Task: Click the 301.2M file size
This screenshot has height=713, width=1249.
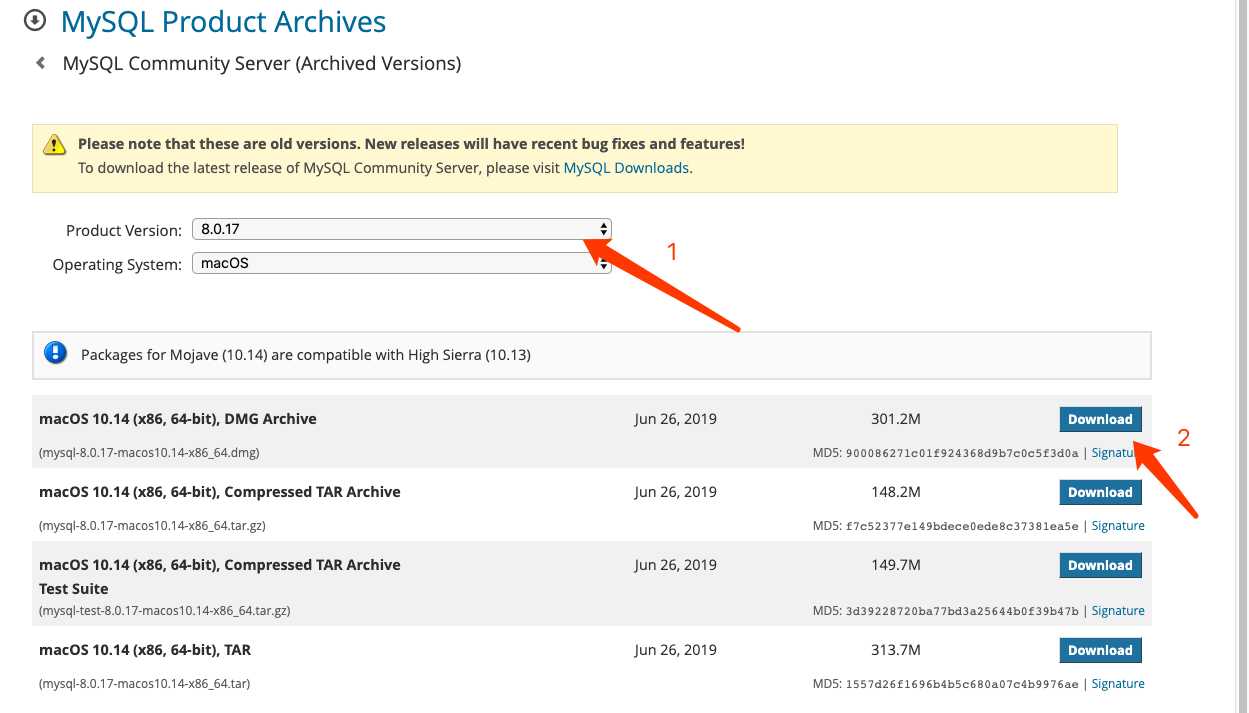Action: click(895, 419)
